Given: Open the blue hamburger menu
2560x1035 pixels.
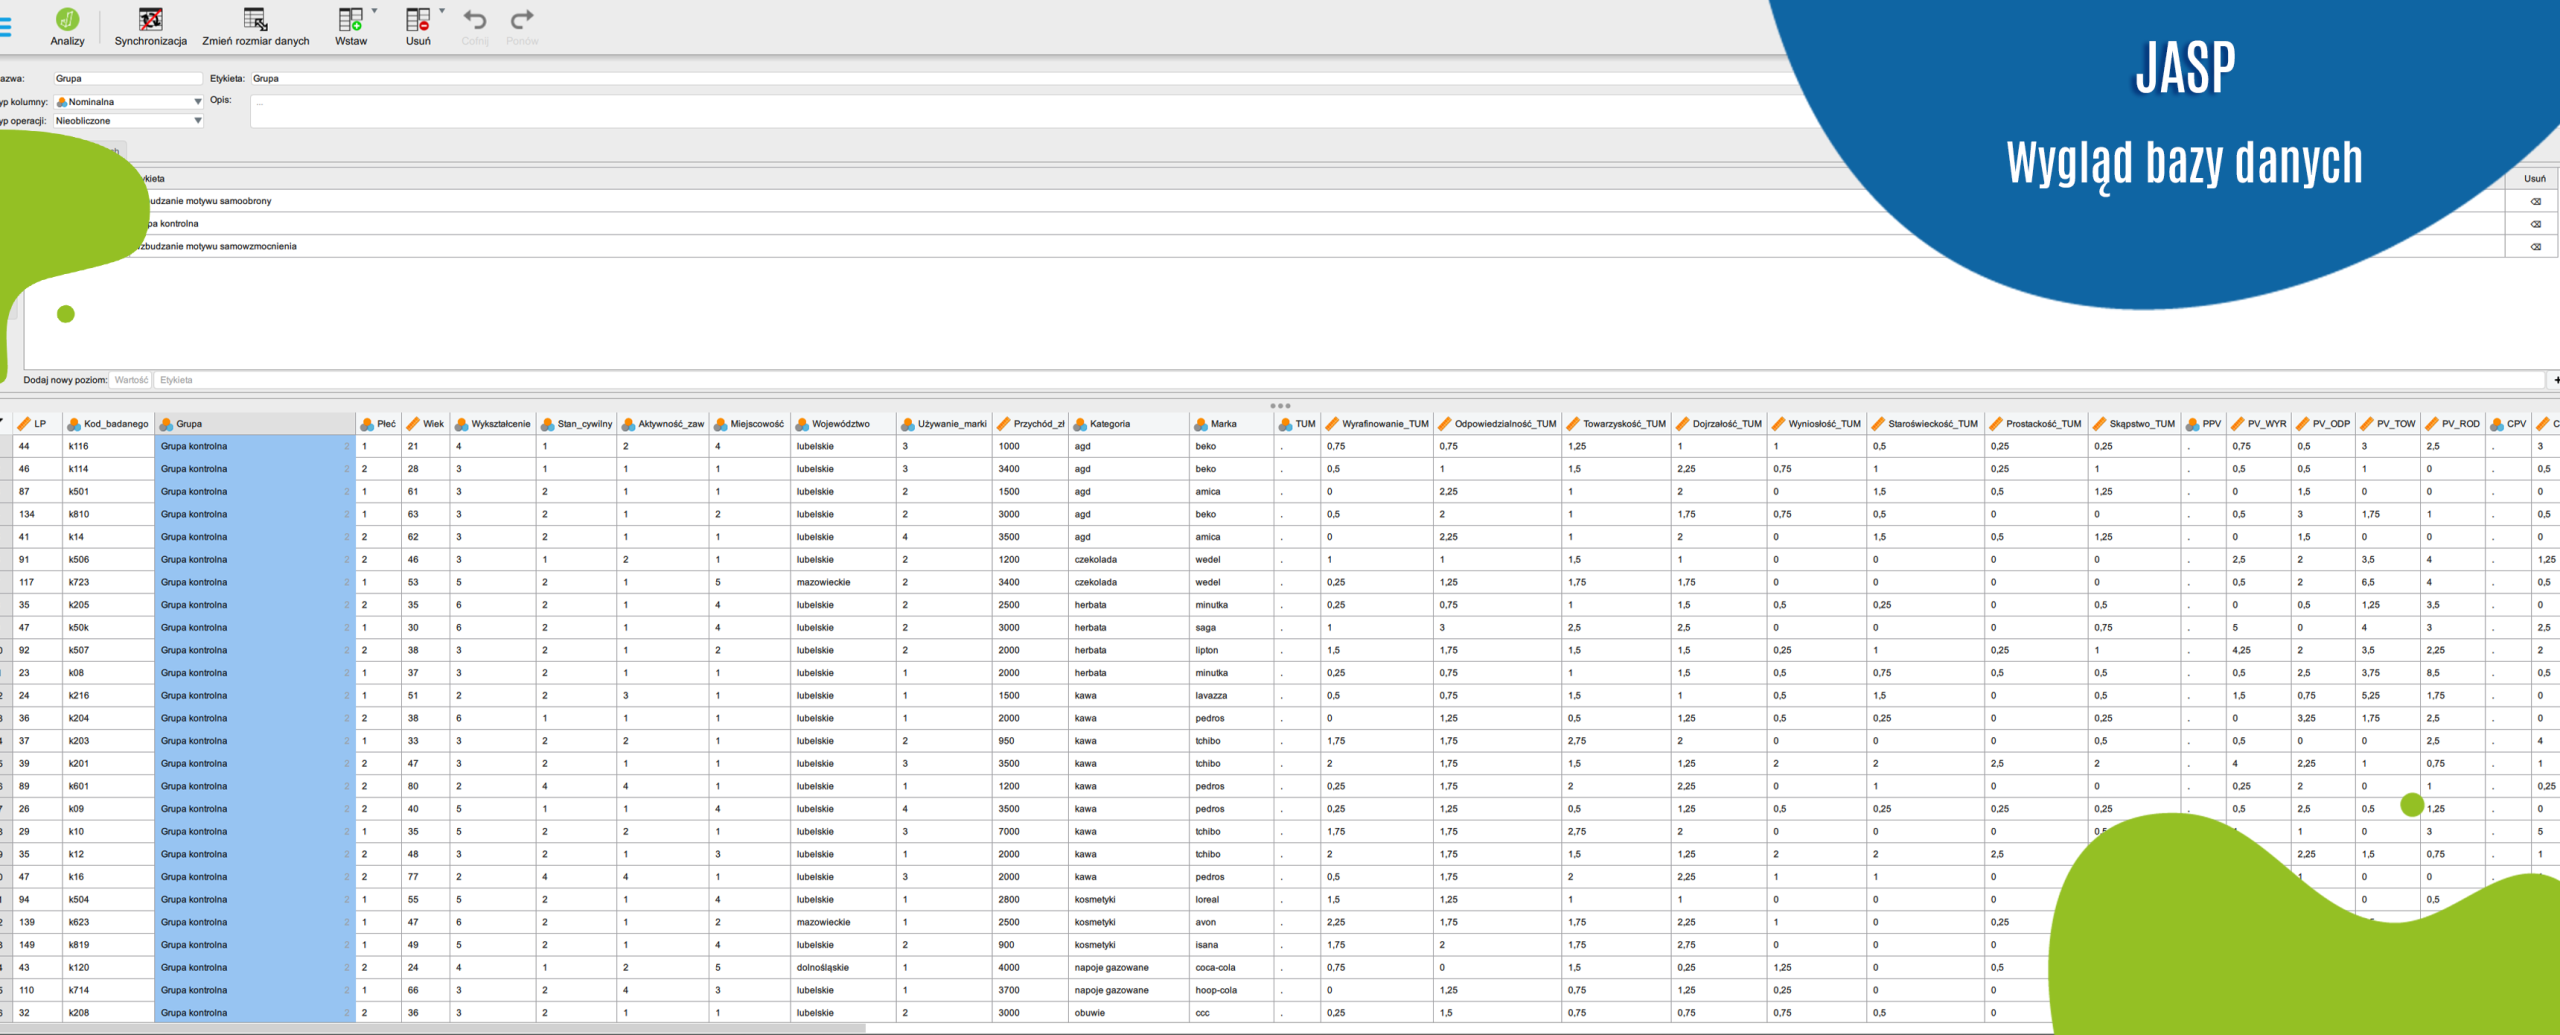Looking at the screenshot, I should (x=5, y=27).
